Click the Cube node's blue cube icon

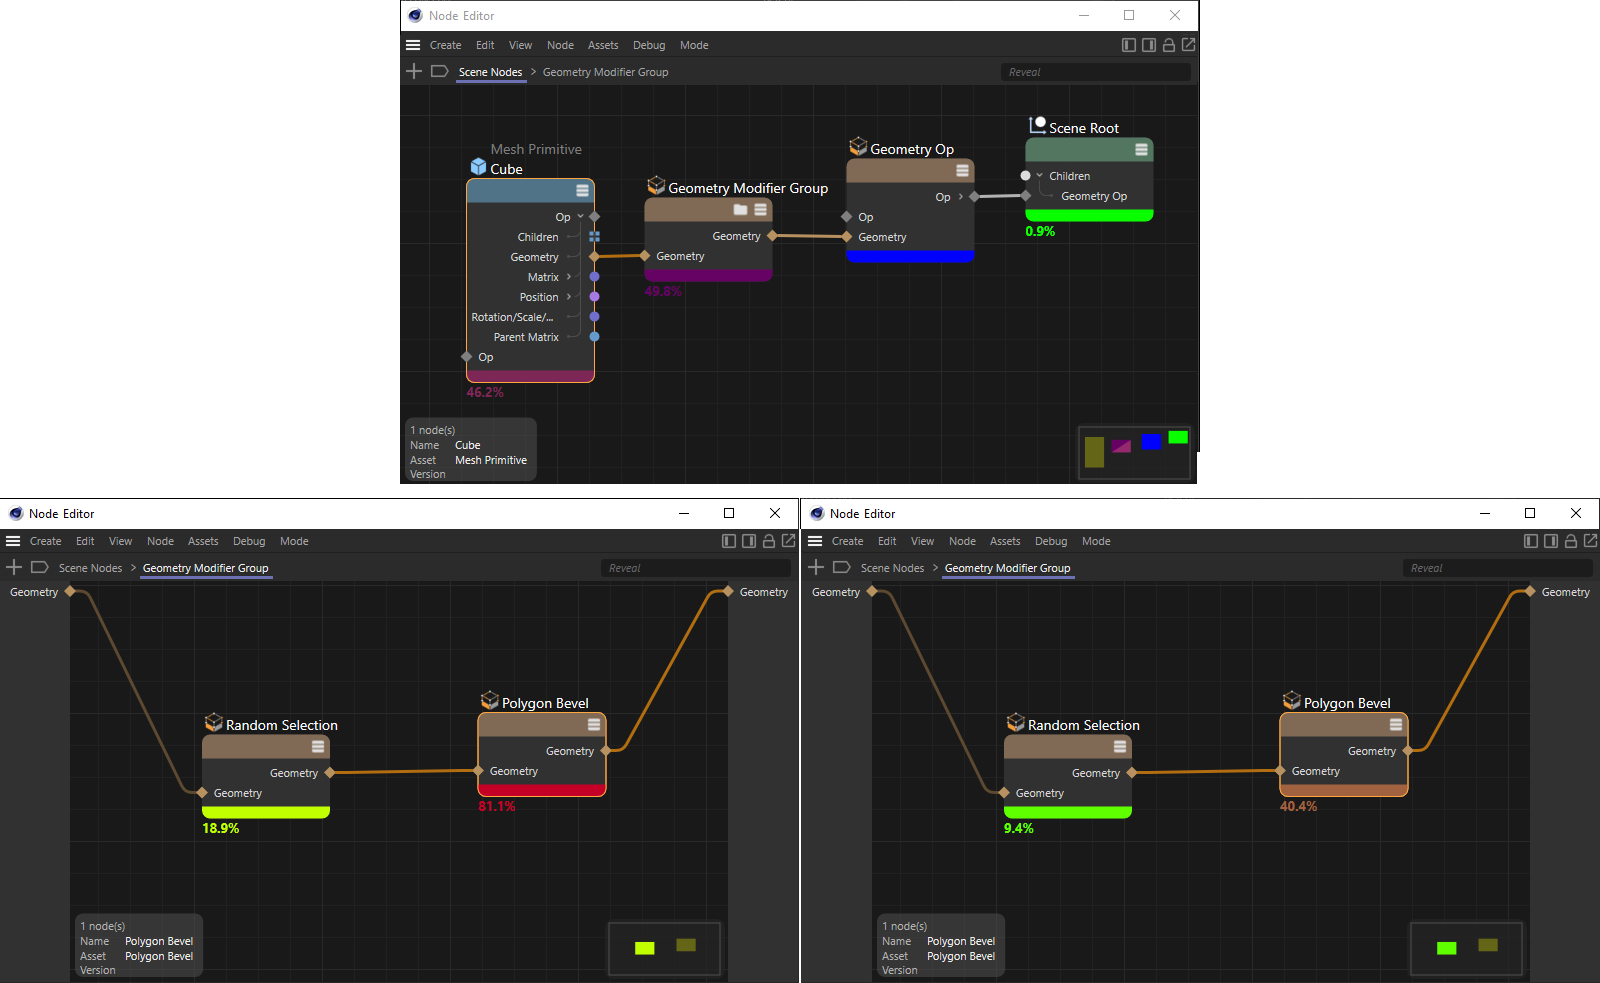(x=478, y=167)
